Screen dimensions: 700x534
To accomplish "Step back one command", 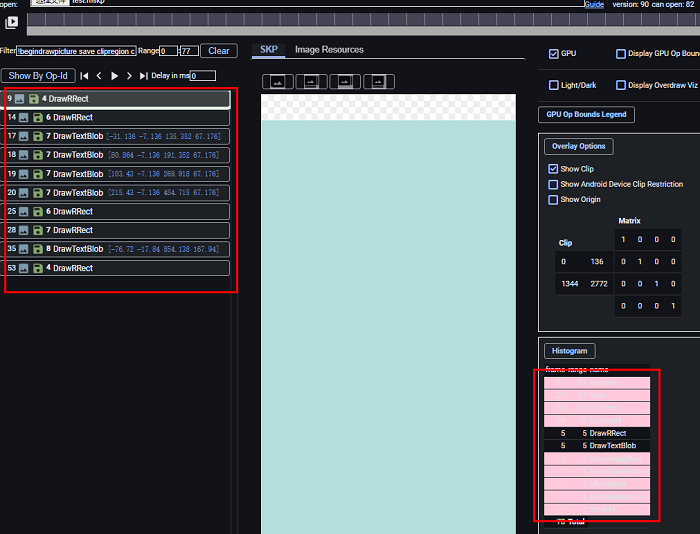I will pyautogui.click(x=99, y=76).
